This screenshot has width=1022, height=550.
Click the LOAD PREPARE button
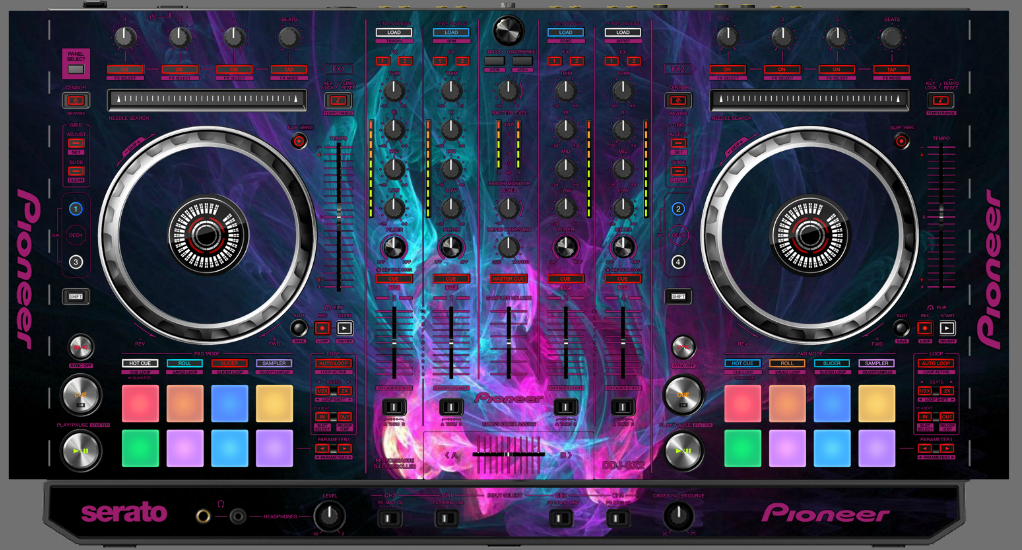[522, 61]
